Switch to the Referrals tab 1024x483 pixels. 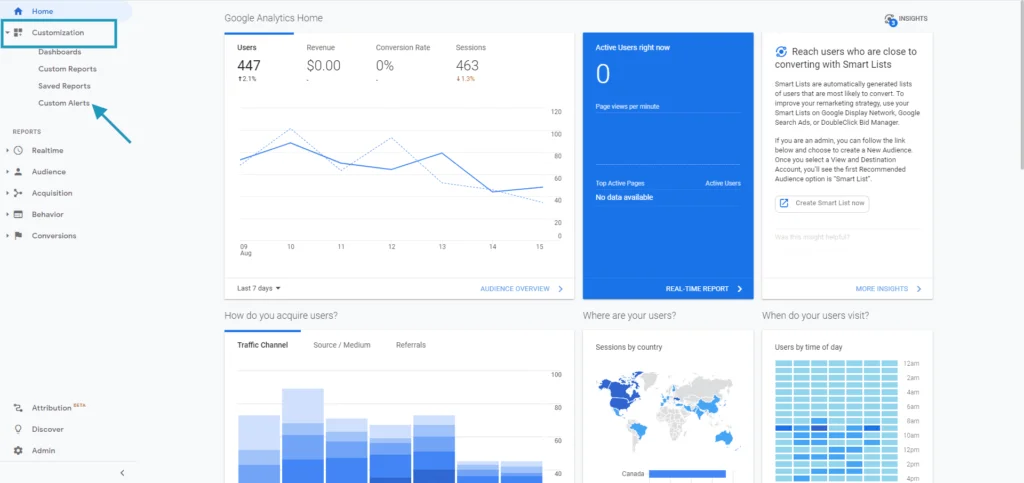pyautogui.click(x=410, y=345)
